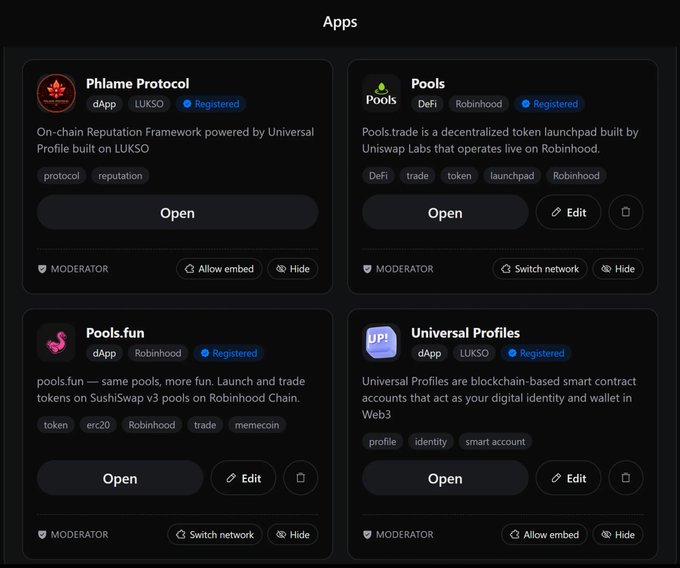The width and height of the screenshot is (680, 568).
Task: Click the DeFi tag in Pools tag row
Action: [x=378, y=176]
